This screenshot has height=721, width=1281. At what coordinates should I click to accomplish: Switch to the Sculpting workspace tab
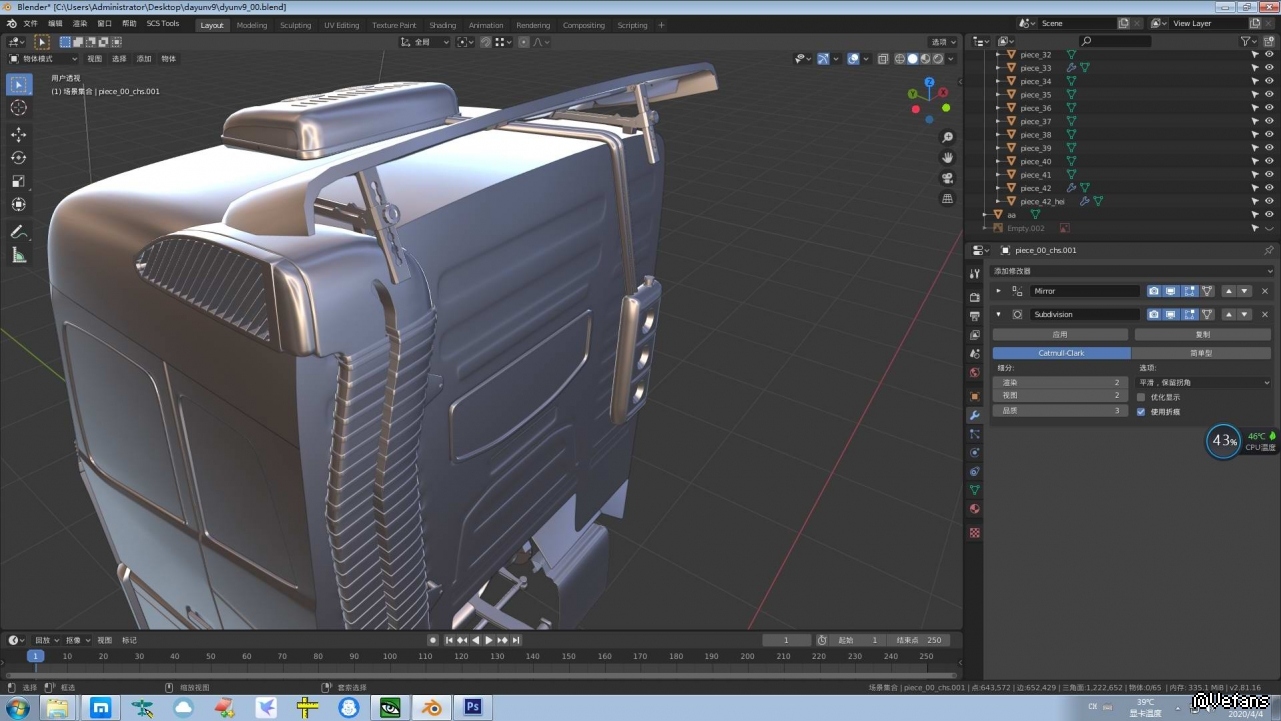295,25
